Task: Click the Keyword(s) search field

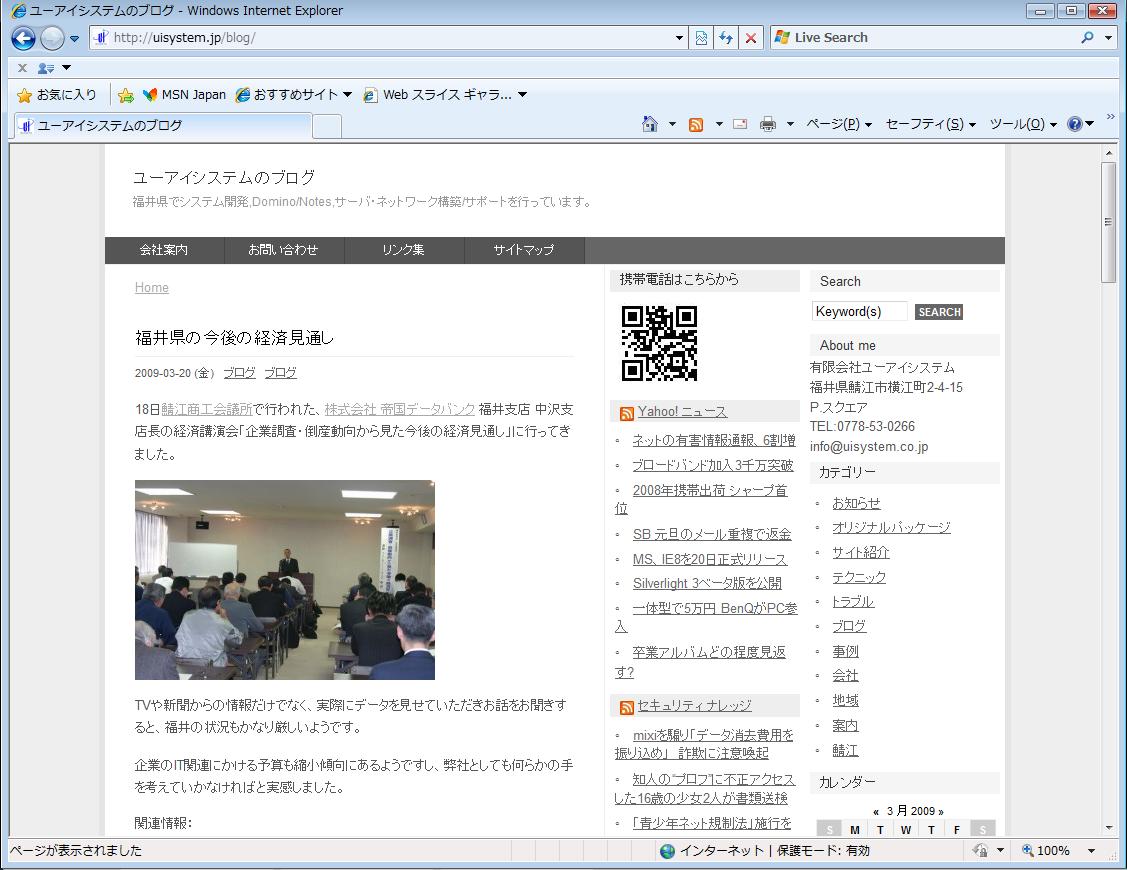Action: (x=860, y=311)
